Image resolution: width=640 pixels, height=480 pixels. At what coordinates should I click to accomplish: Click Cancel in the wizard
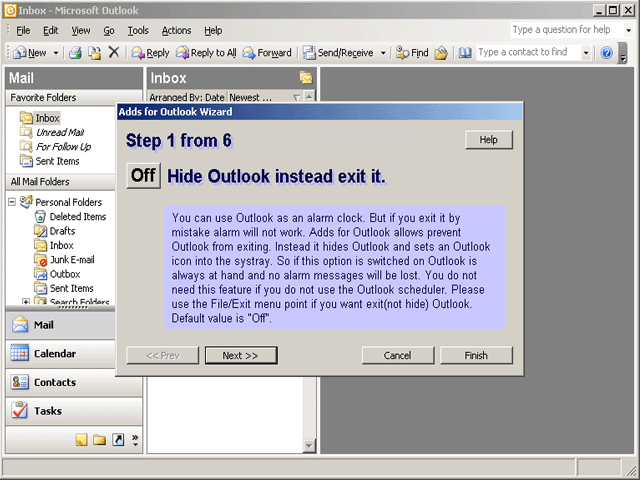398,356
